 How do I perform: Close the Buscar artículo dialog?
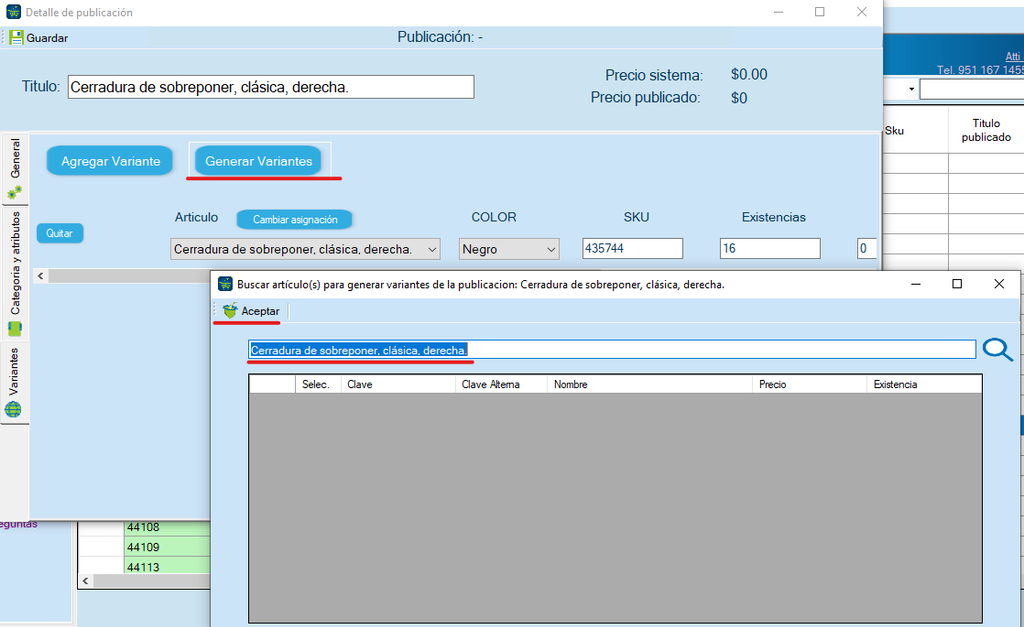tap(999, 283)
